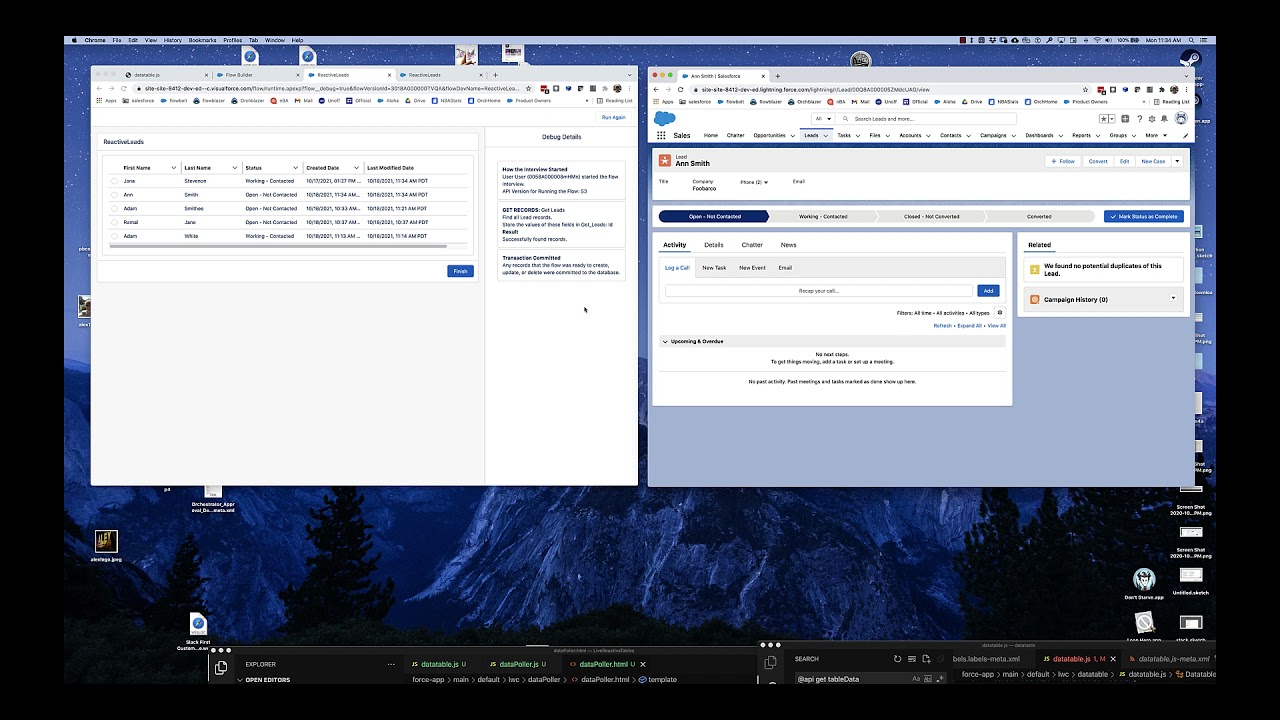Screen dimensions: 1280x720
Task: Click the Search Leads and more field
Action: pyautogui.click(x=925, y=119)
